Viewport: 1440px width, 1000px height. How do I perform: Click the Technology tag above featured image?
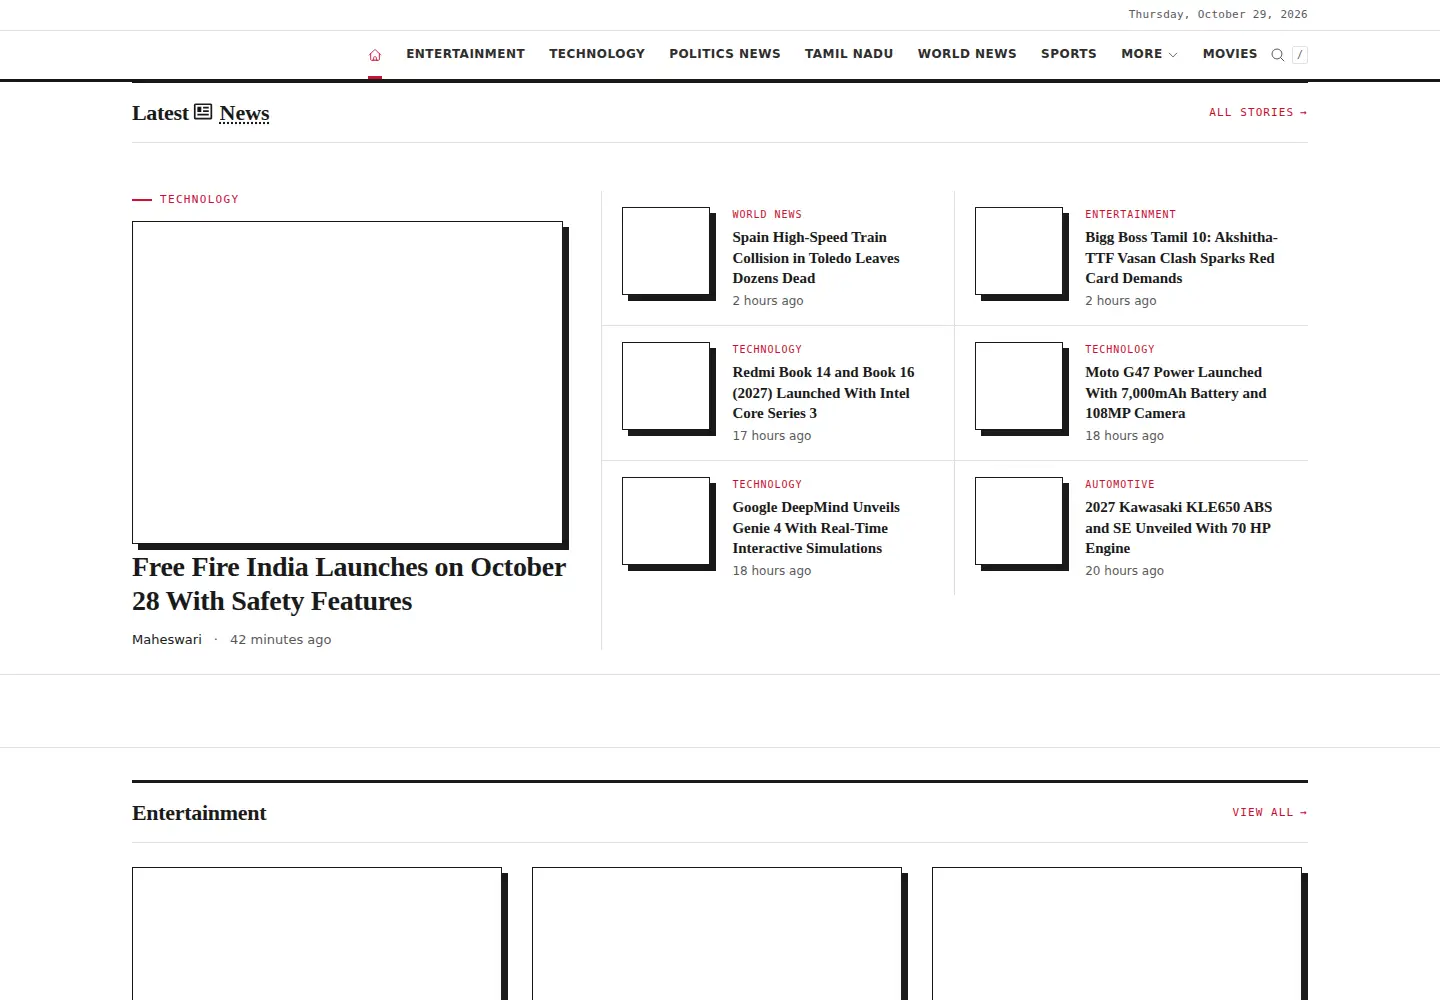click(x=199, y=200)
